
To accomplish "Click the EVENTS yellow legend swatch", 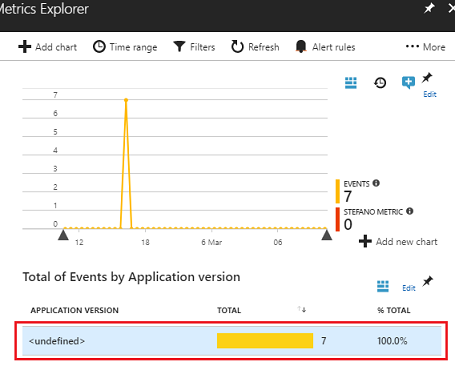I will 338,191.
